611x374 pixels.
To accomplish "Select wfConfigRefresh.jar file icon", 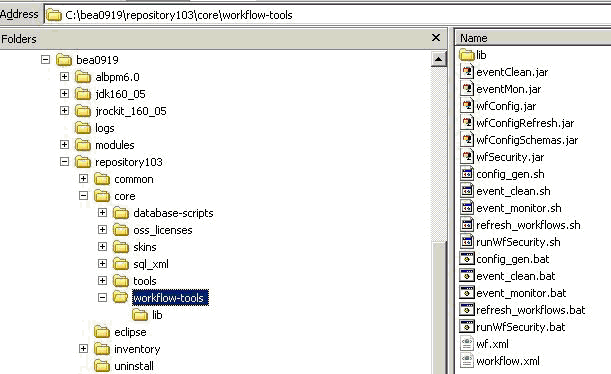I will (467, 123).
